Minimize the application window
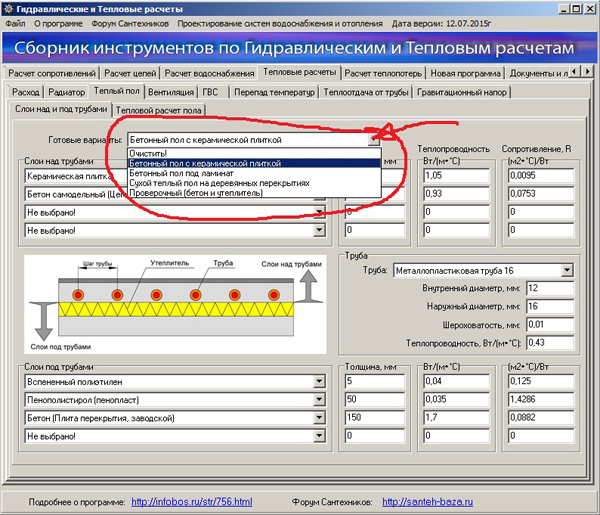600x515 pixels. point(564,9)
